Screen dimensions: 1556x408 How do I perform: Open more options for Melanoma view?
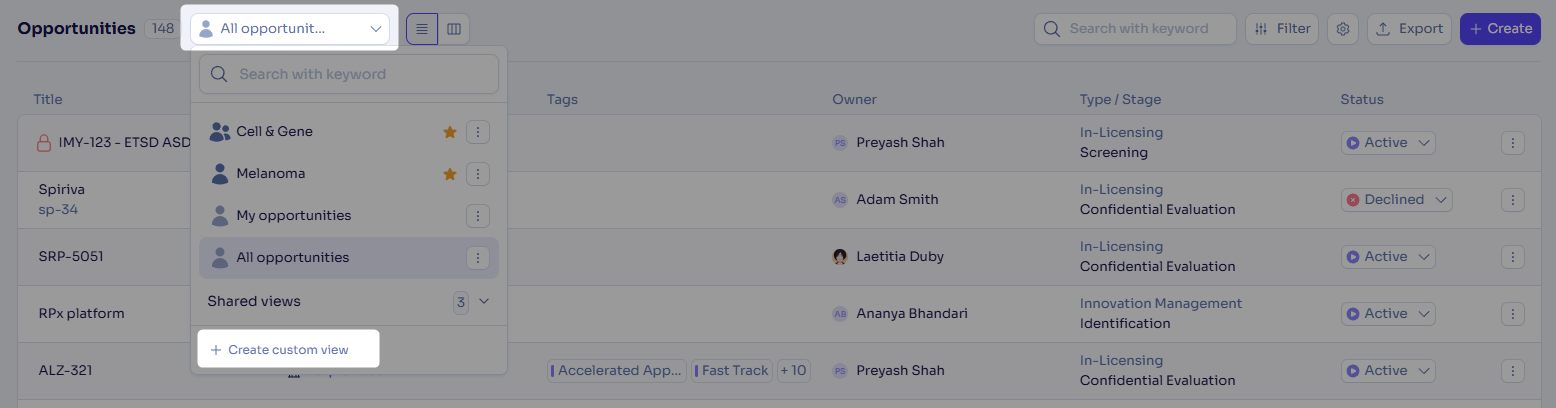pos(478,174)
